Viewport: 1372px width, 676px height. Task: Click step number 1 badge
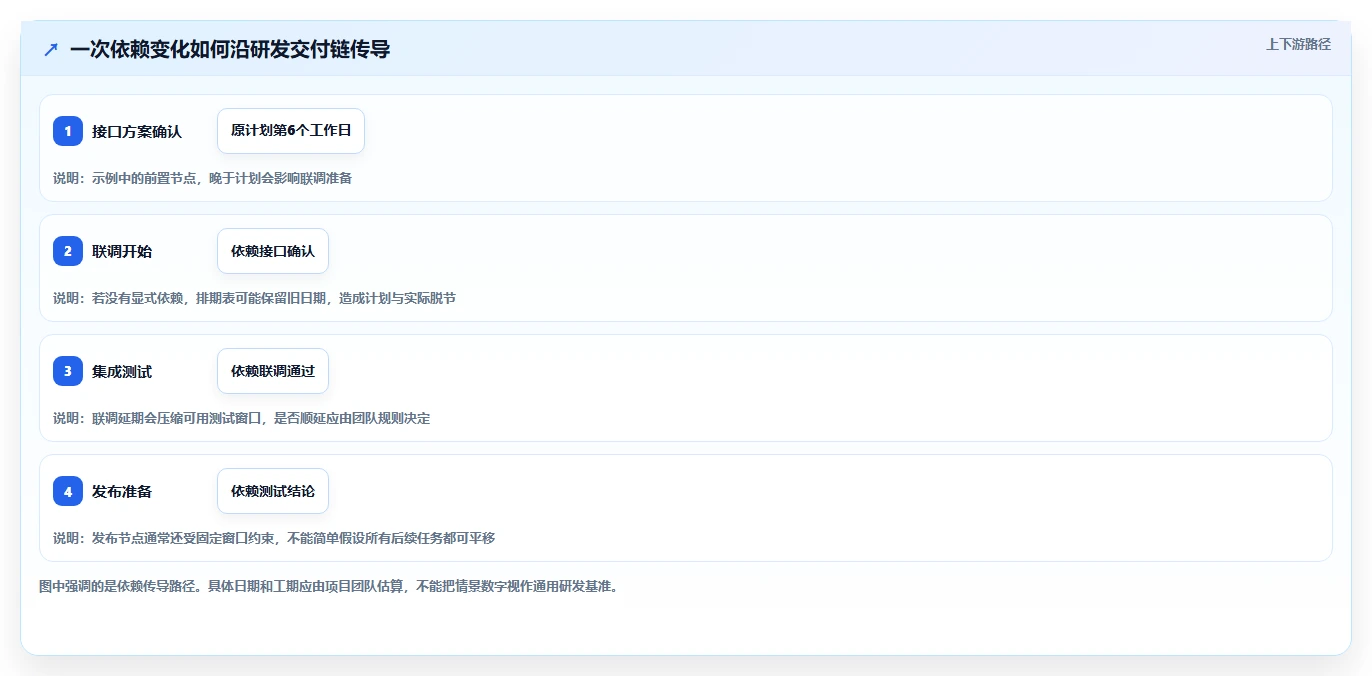68,131
